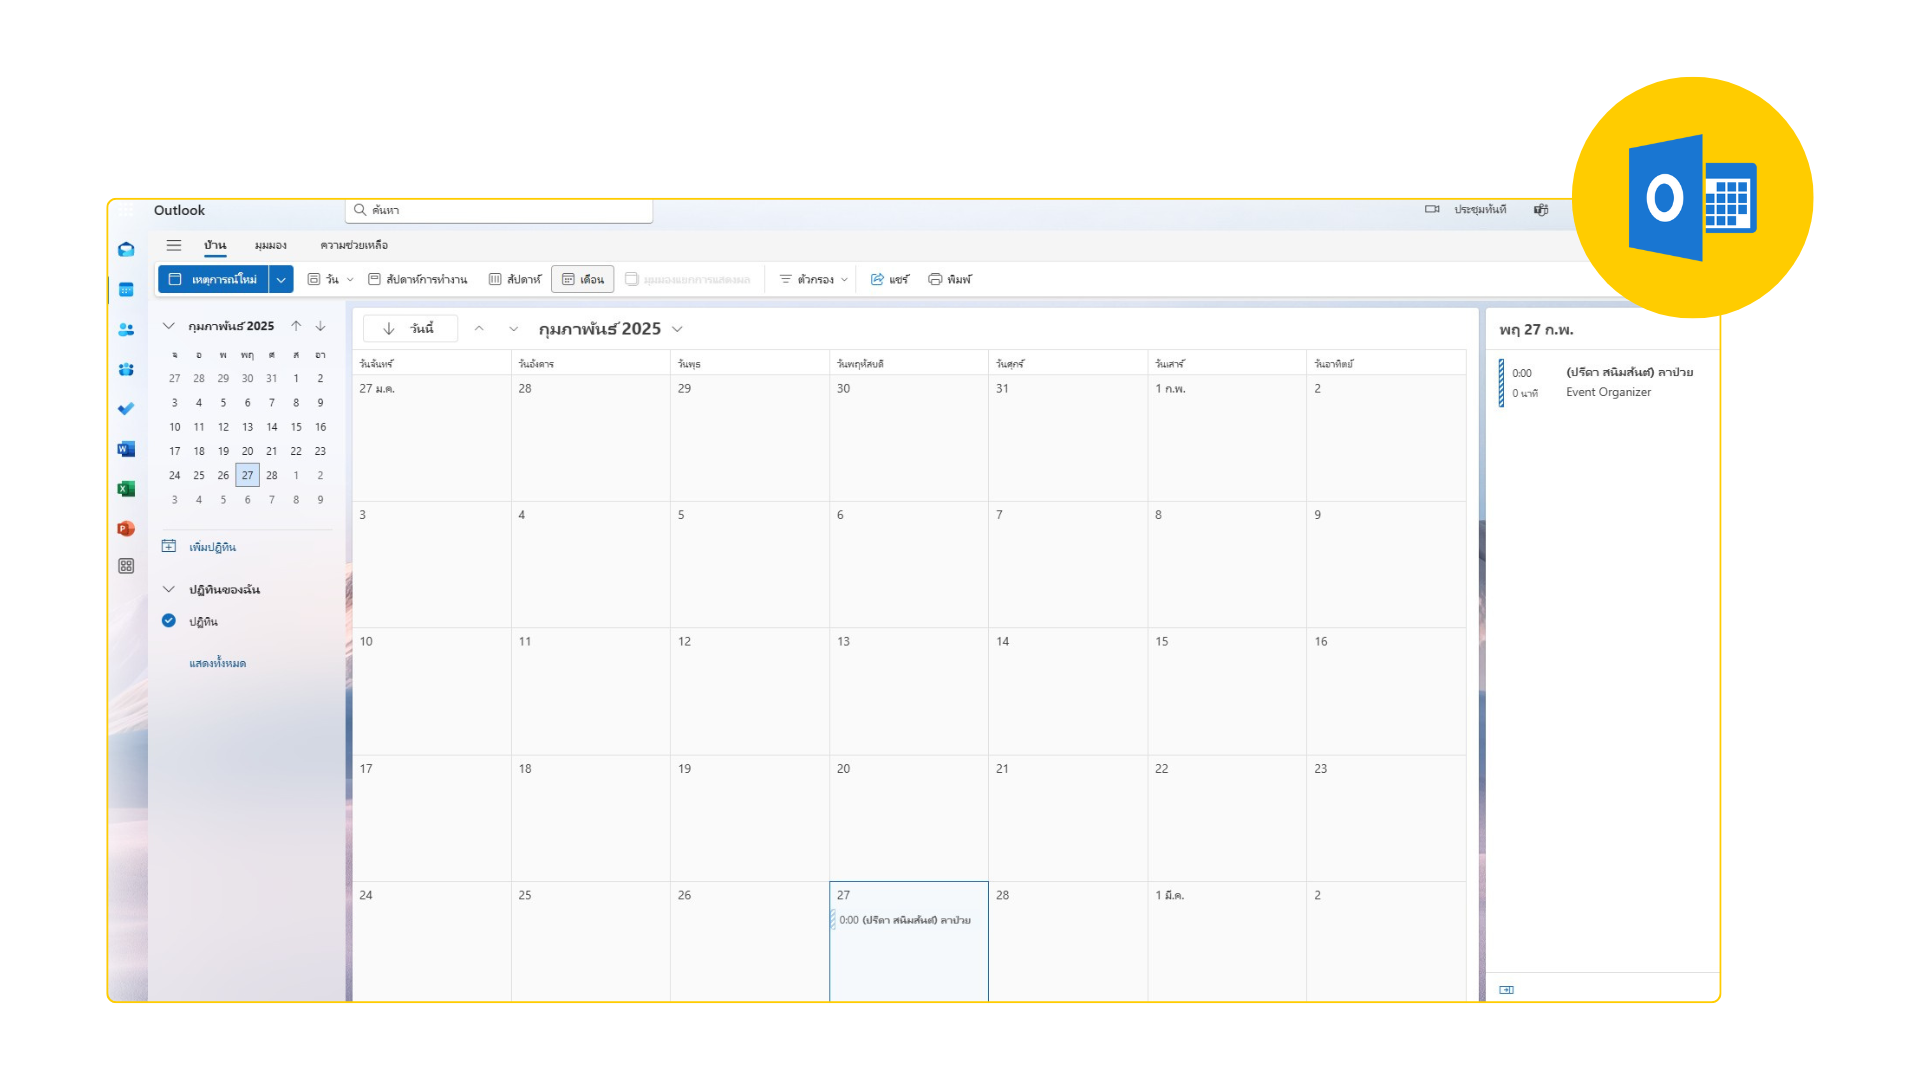Click the Print (พิมพ์) toolbar icon
1920x1080 pixels.
point(935,279)
